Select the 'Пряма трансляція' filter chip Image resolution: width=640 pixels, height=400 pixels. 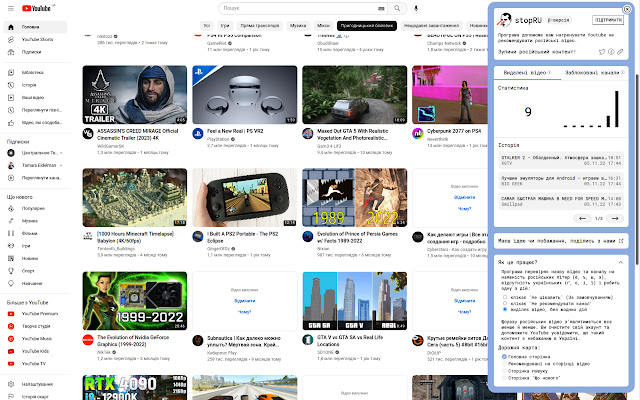pyautogui.click(x=260, y=26)
